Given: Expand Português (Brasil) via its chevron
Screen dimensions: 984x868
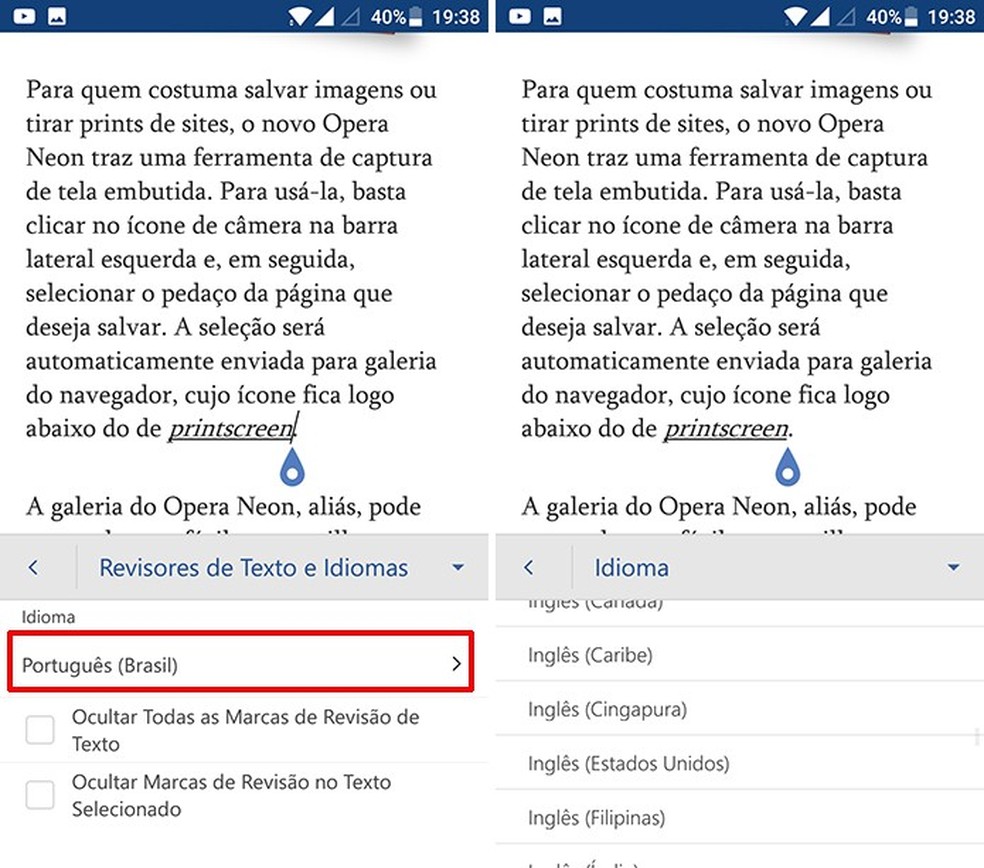Looking at the screenshot, I should 456,662.
